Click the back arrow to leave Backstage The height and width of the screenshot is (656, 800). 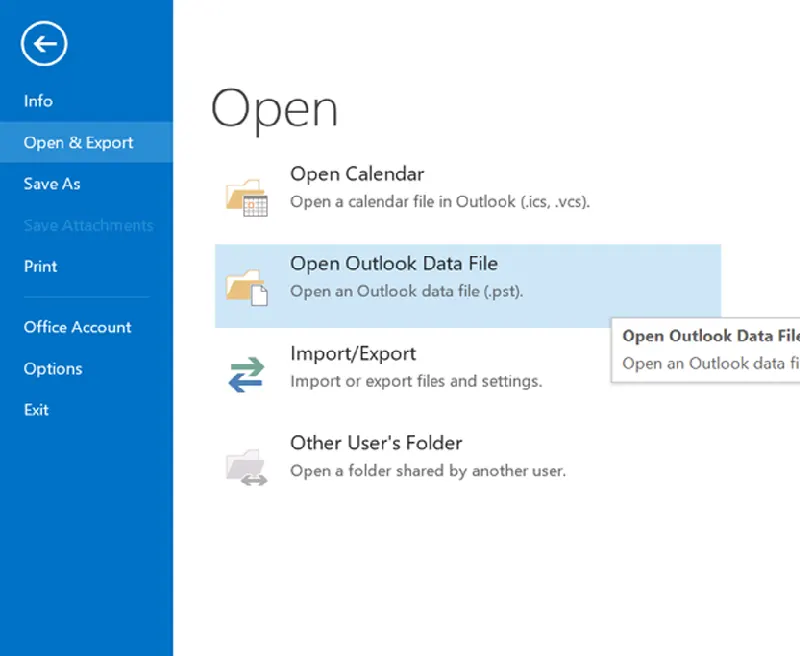44,44
